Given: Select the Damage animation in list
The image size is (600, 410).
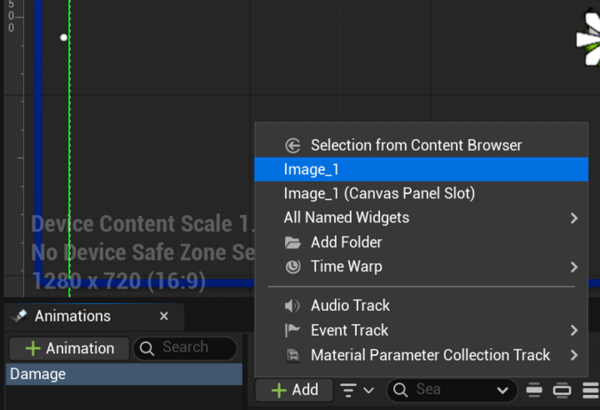Looking at the screenshot, I should 124,374.
